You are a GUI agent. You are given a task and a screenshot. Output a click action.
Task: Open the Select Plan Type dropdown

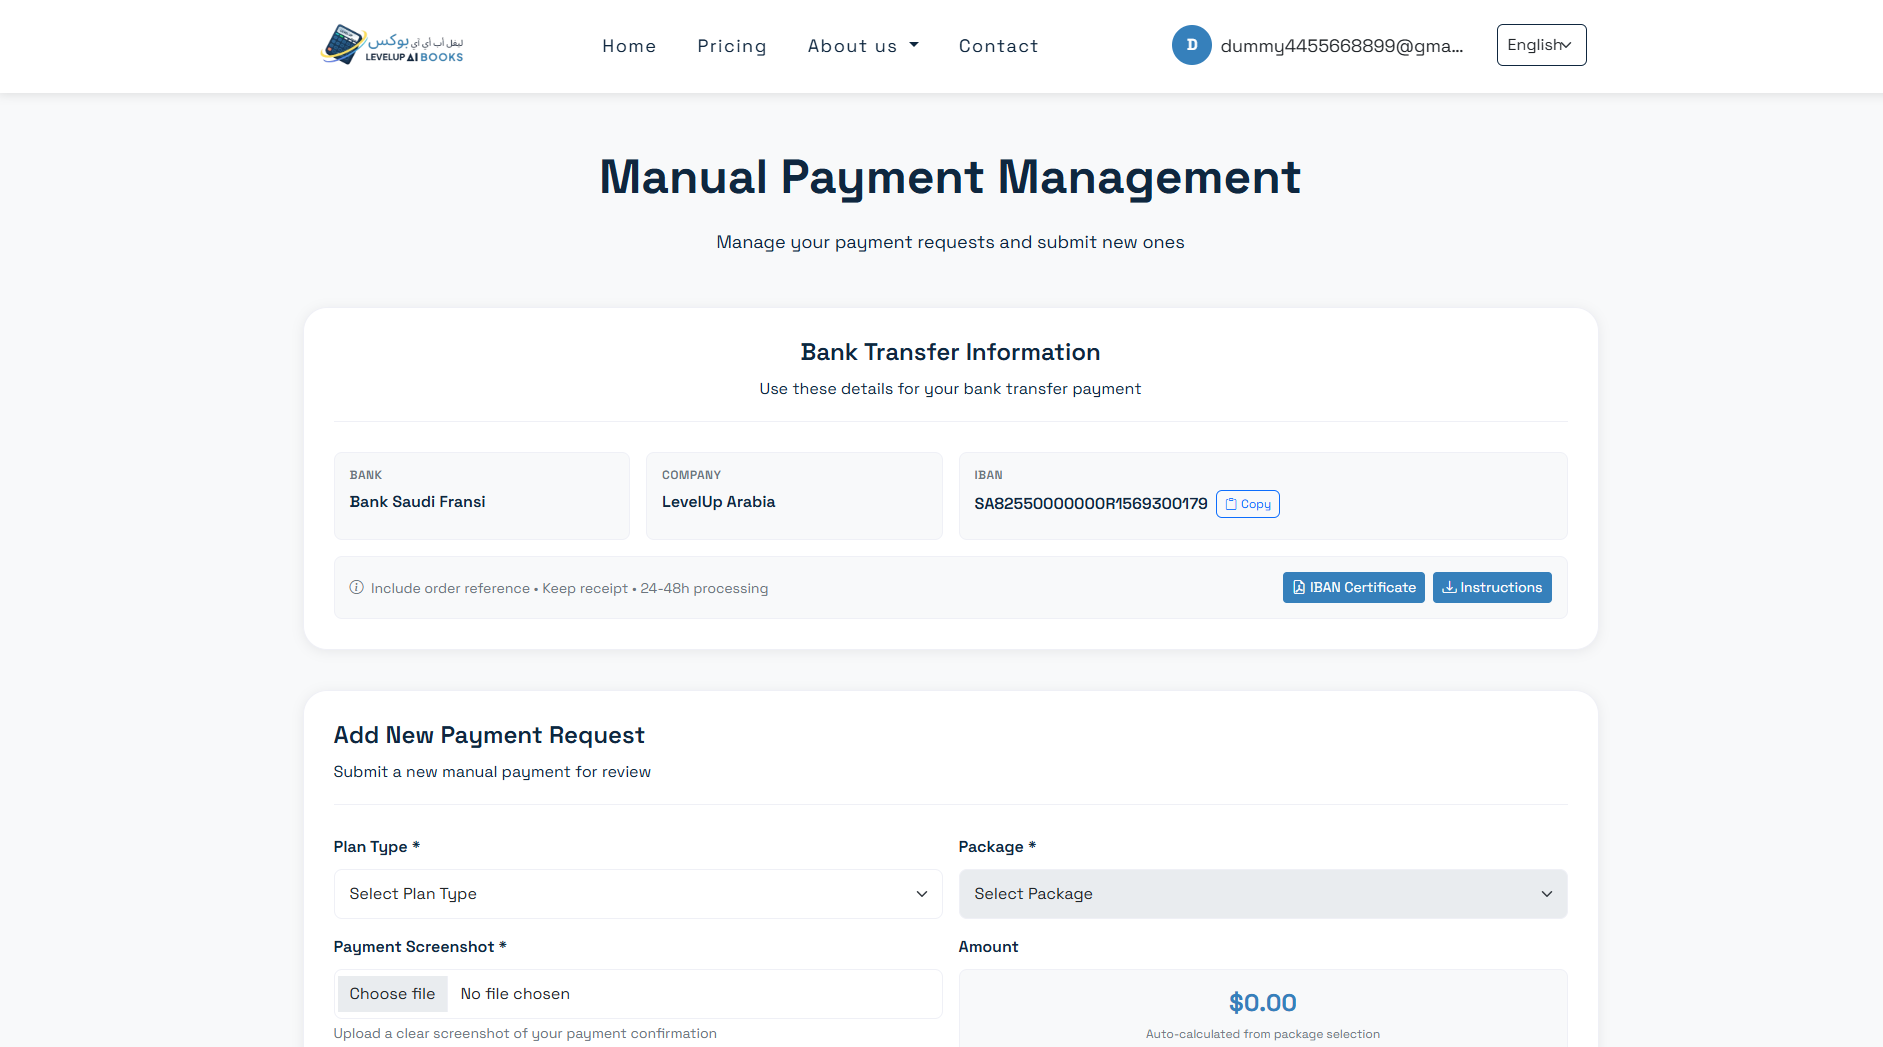point(637,894)
